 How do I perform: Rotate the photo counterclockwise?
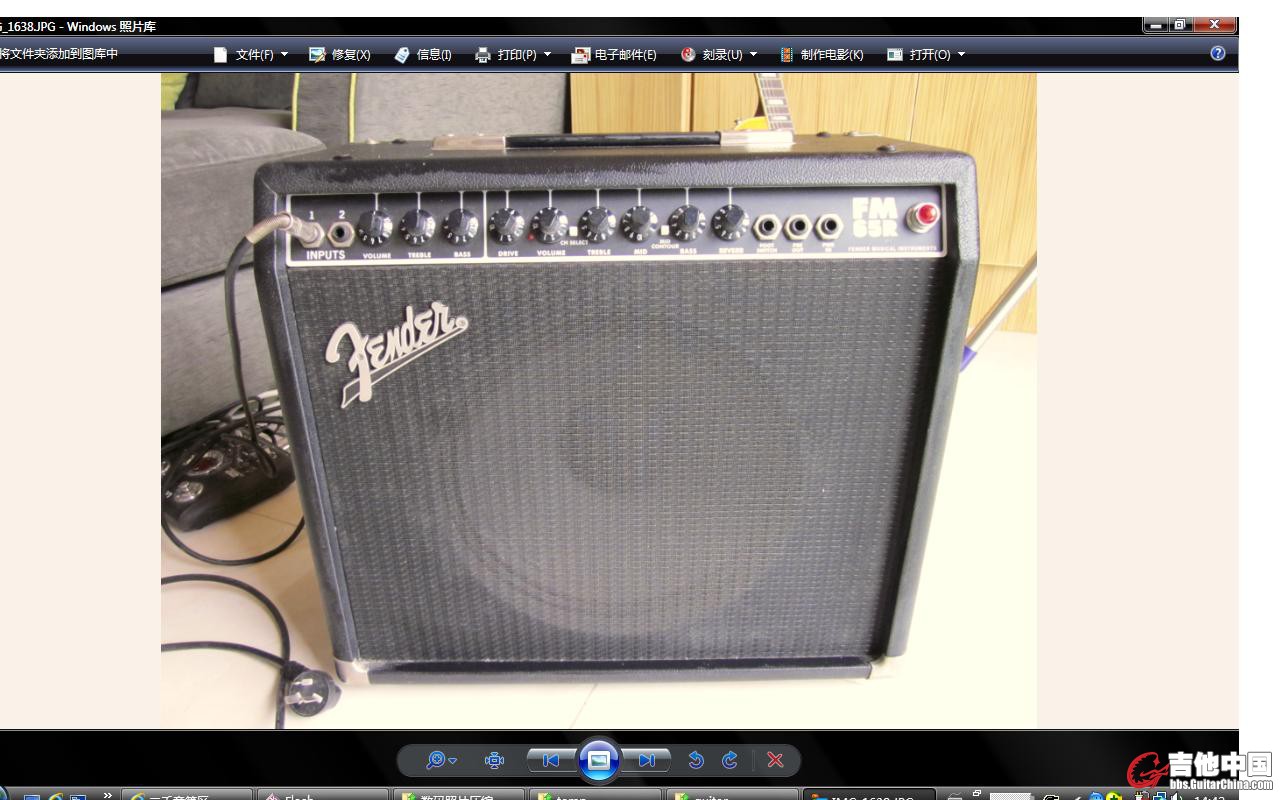(696, 761)
